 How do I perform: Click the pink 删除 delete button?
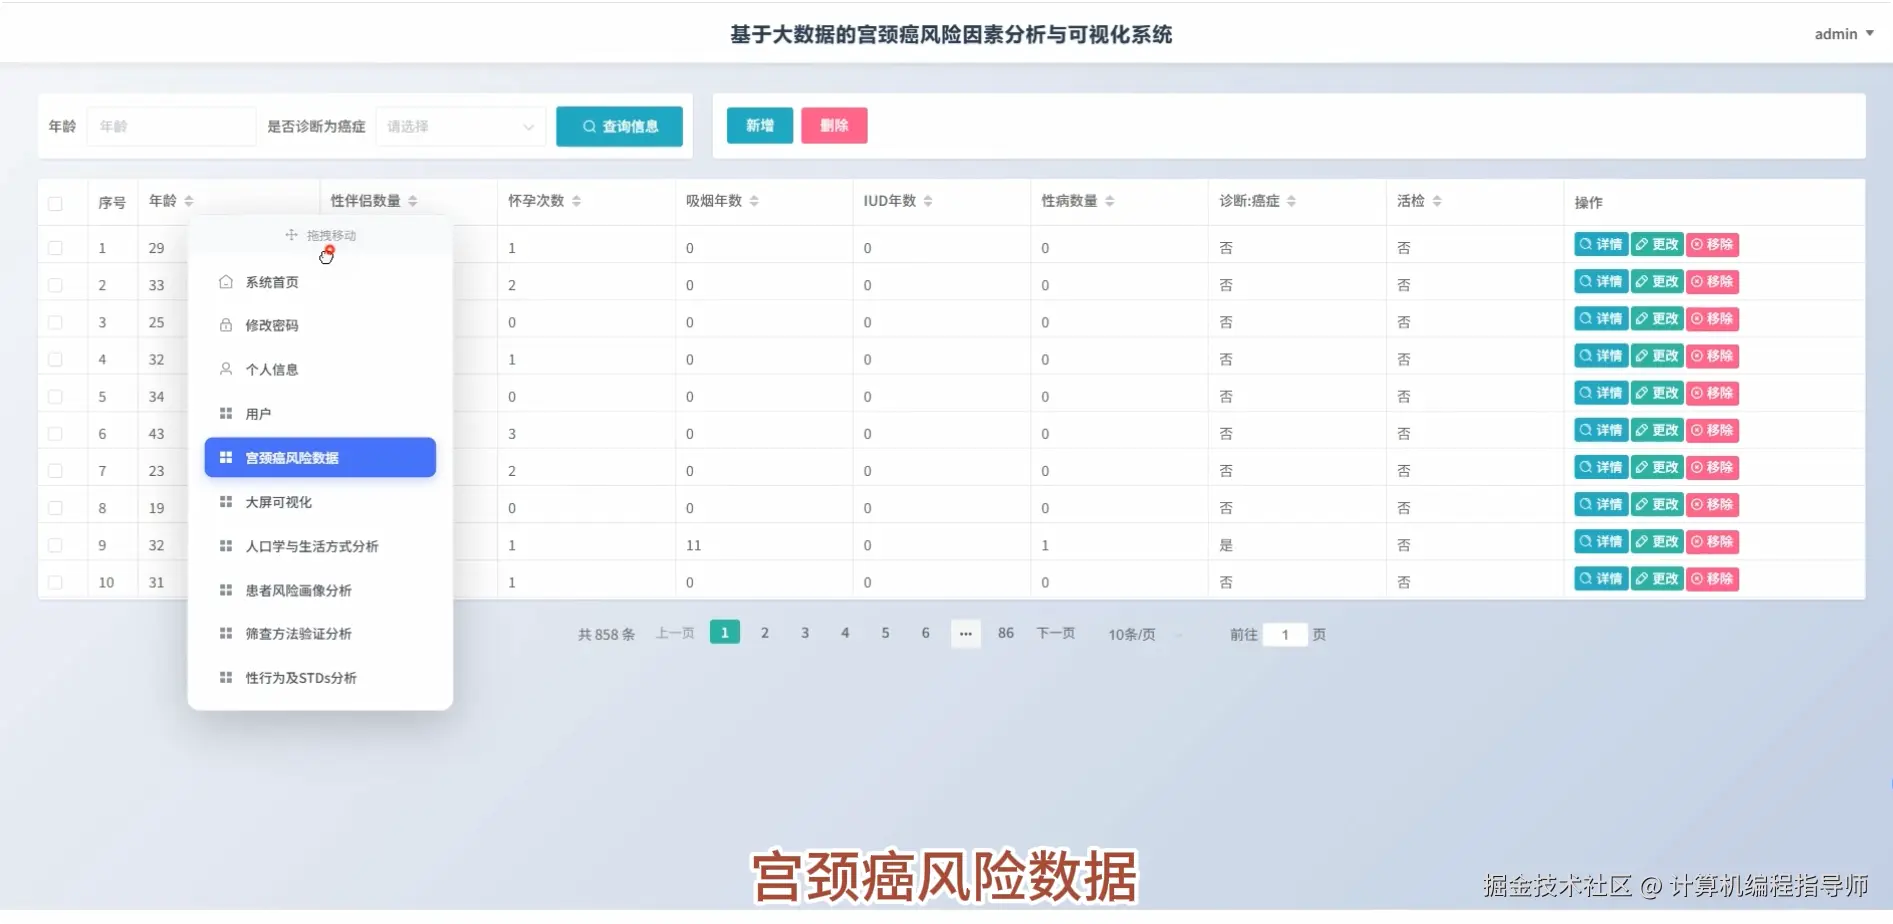coord(834,125)
